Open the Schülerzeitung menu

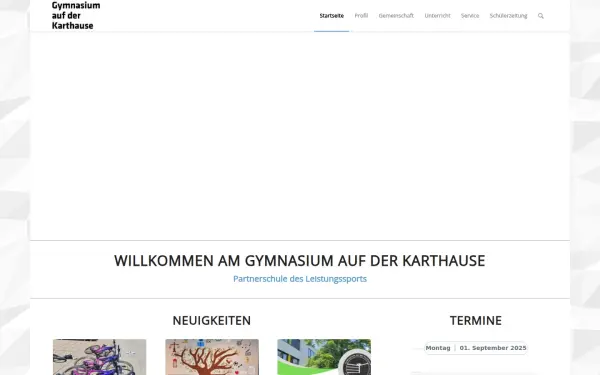pyautogui.click(x=508, y=16)
